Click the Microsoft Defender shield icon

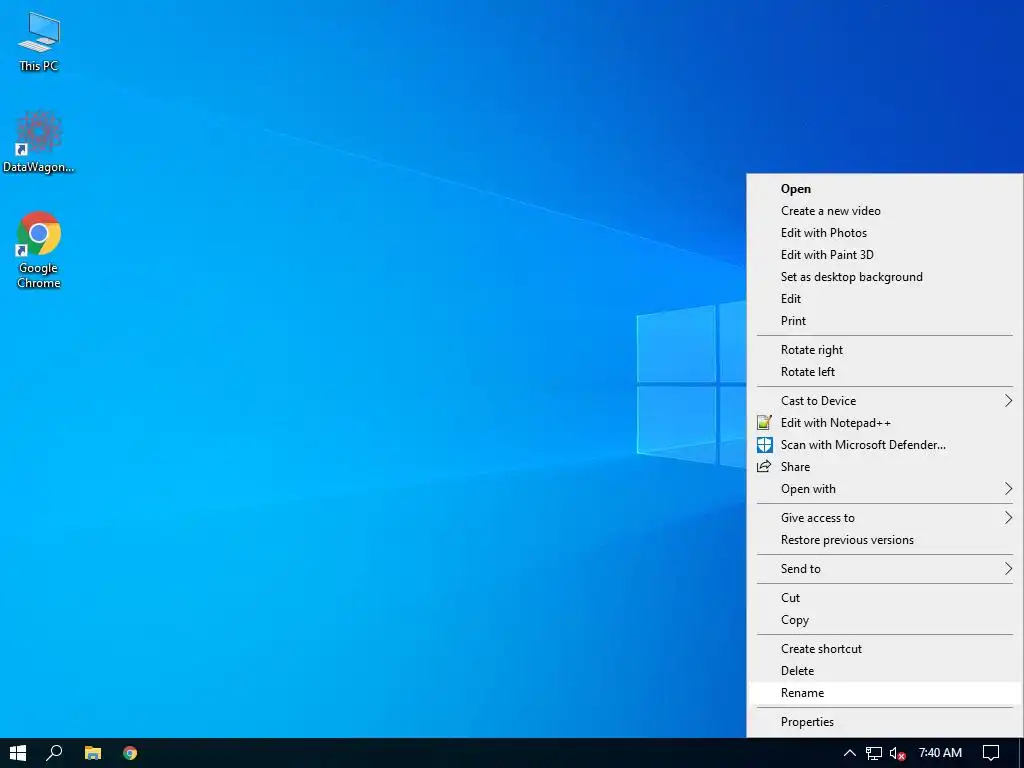(x=764, y=445)
